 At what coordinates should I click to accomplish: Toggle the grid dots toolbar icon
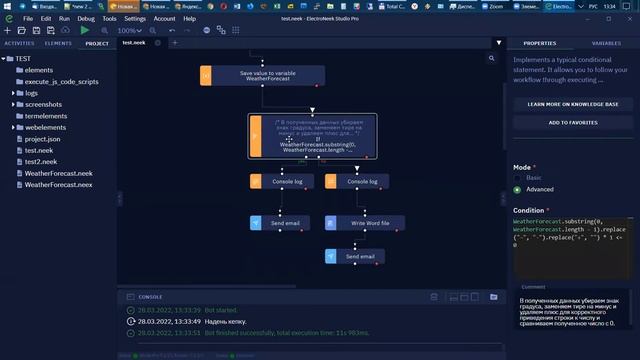pyautogui.click(x=236, y=31)
